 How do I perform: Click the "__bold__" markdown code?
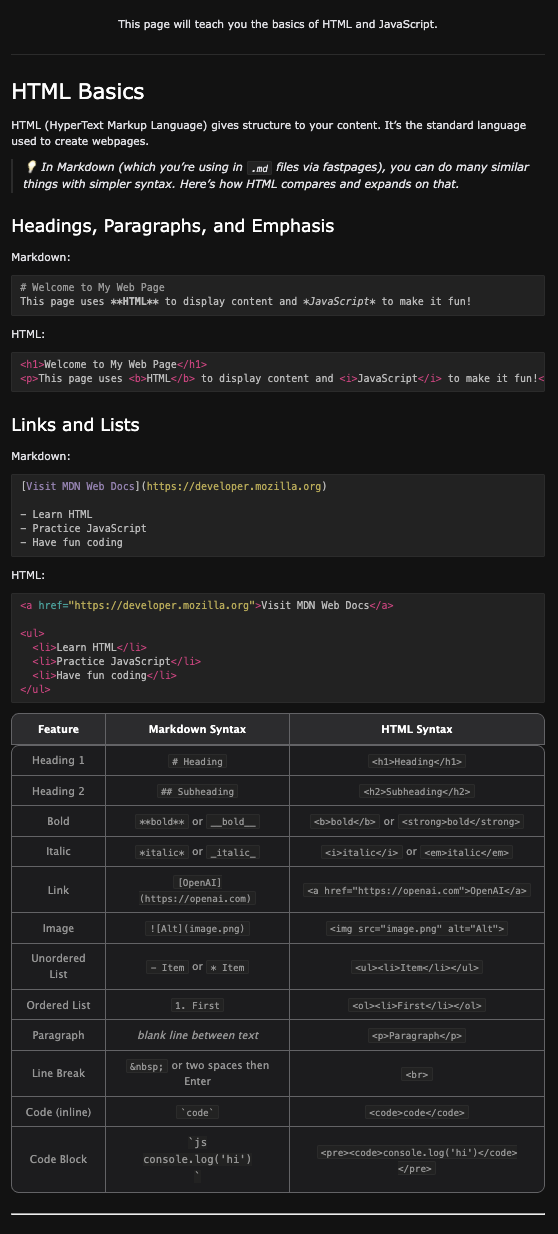pos(233,822)
